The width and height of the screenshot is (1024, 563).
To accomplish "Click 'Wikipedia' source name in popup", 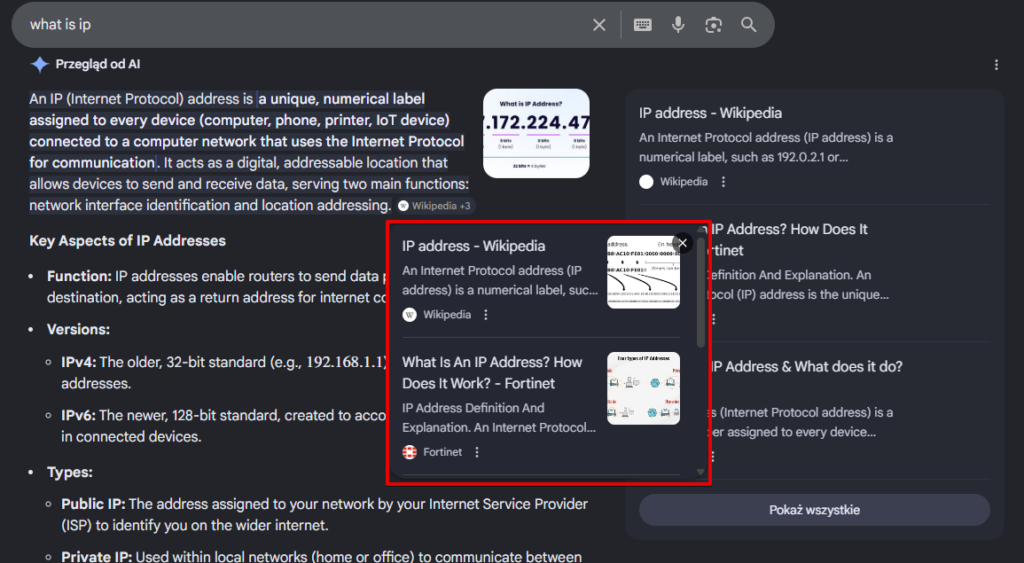I will coord(447,315).
